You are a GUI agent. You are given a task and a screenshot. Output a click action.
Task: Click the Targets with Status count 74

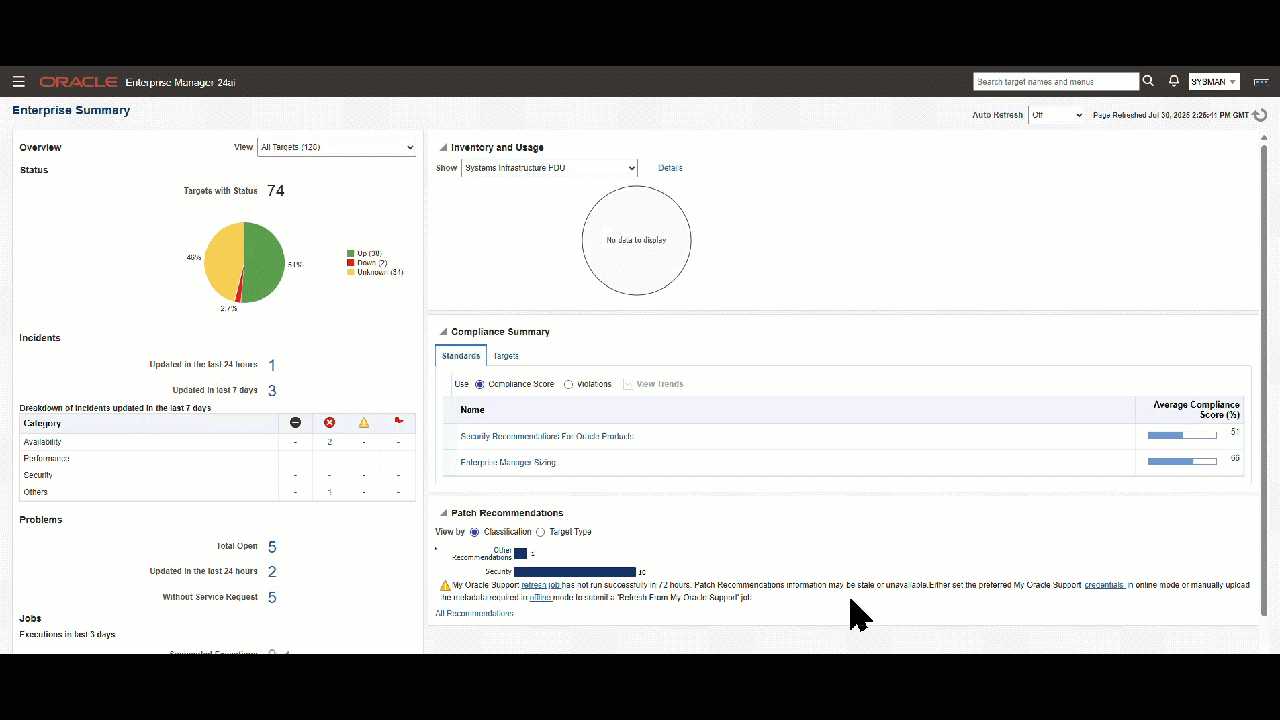tap(276, 191)
